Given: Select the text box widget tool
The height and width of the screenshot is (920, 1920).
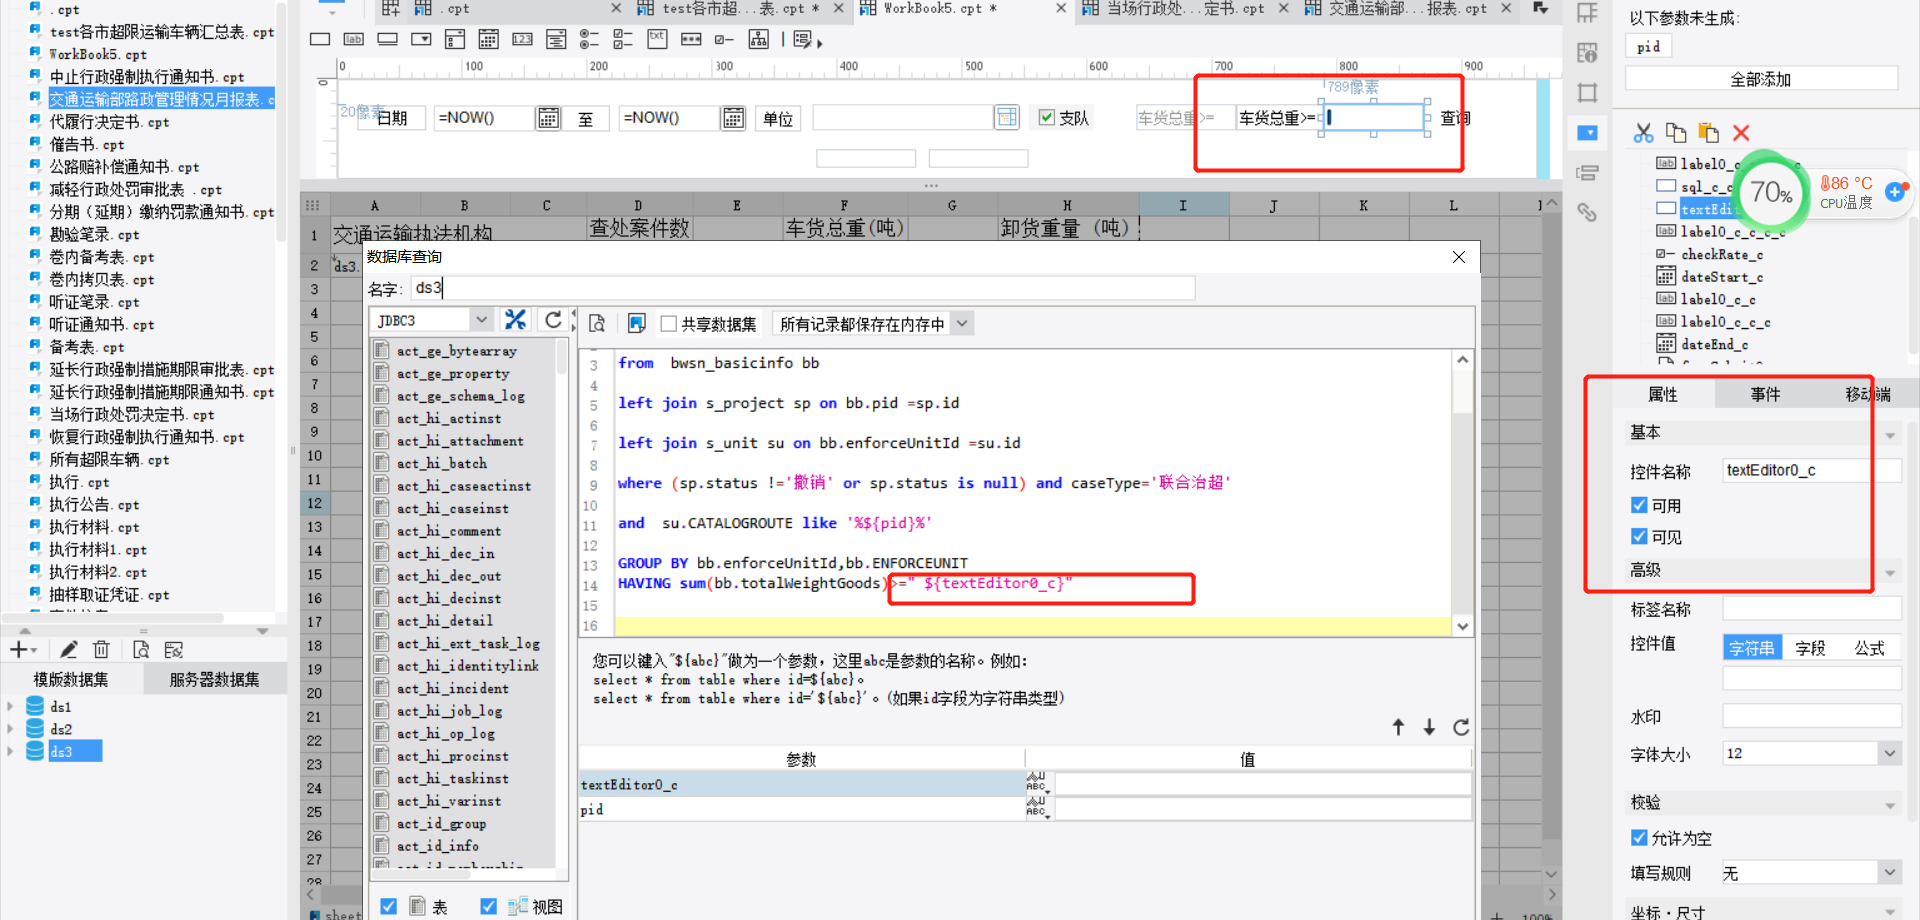Looking at the screenshot, I should (x=320, y=40).
